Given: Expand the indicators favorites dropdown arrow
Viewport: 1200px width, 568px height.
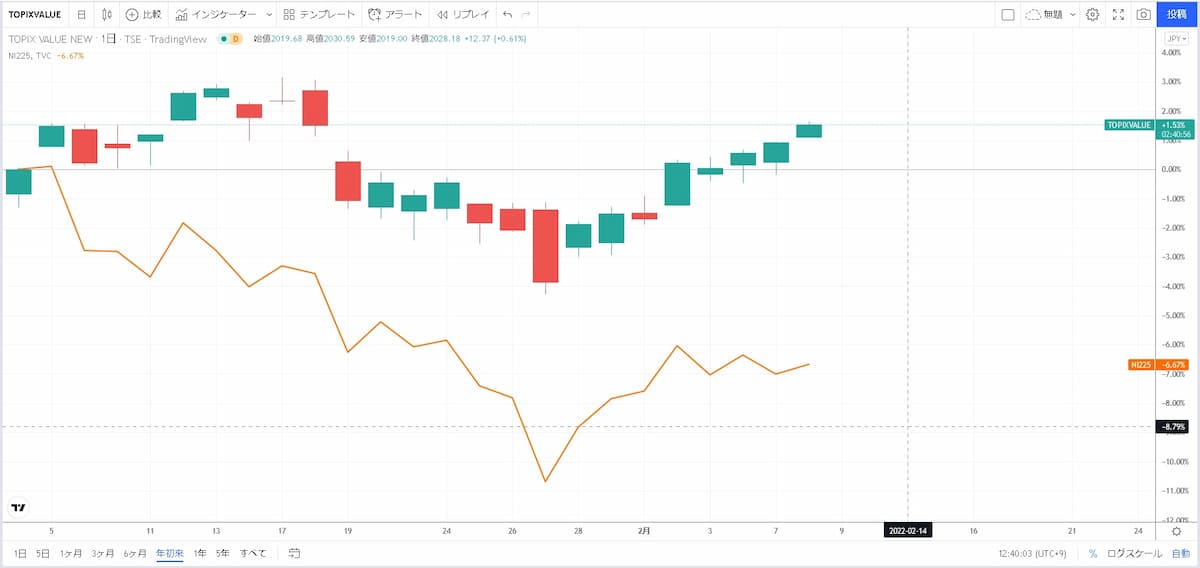Looking at the screenshot, I should [x=269, y=15].
